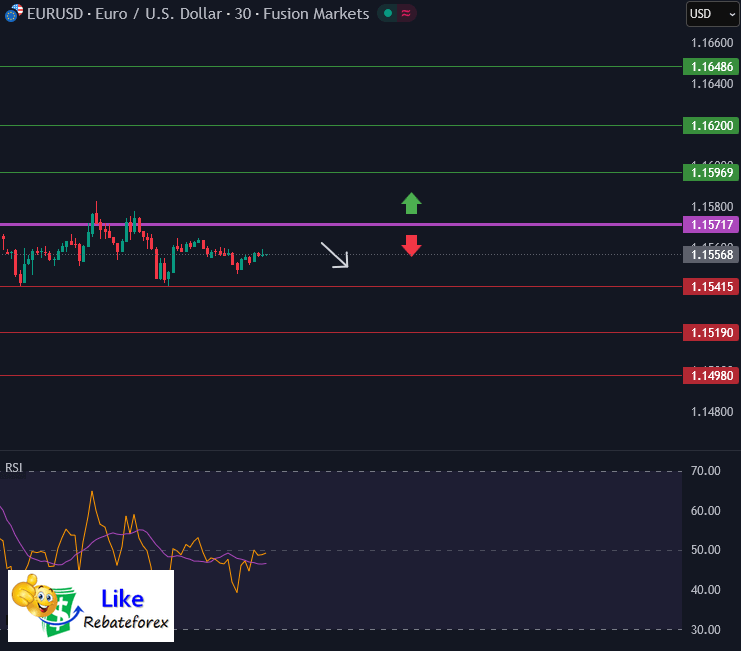Viewport: 741px width, 651px height.
Task: Select the red 1.15190 price label
Action: click(711, 333)
